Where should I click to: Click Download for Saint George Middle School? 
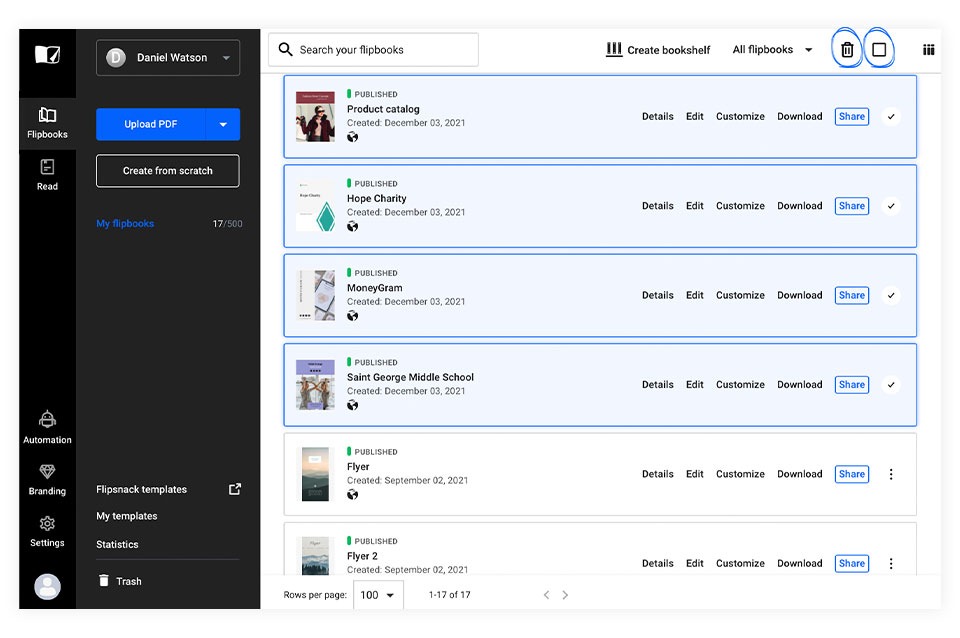coord(800,385)
